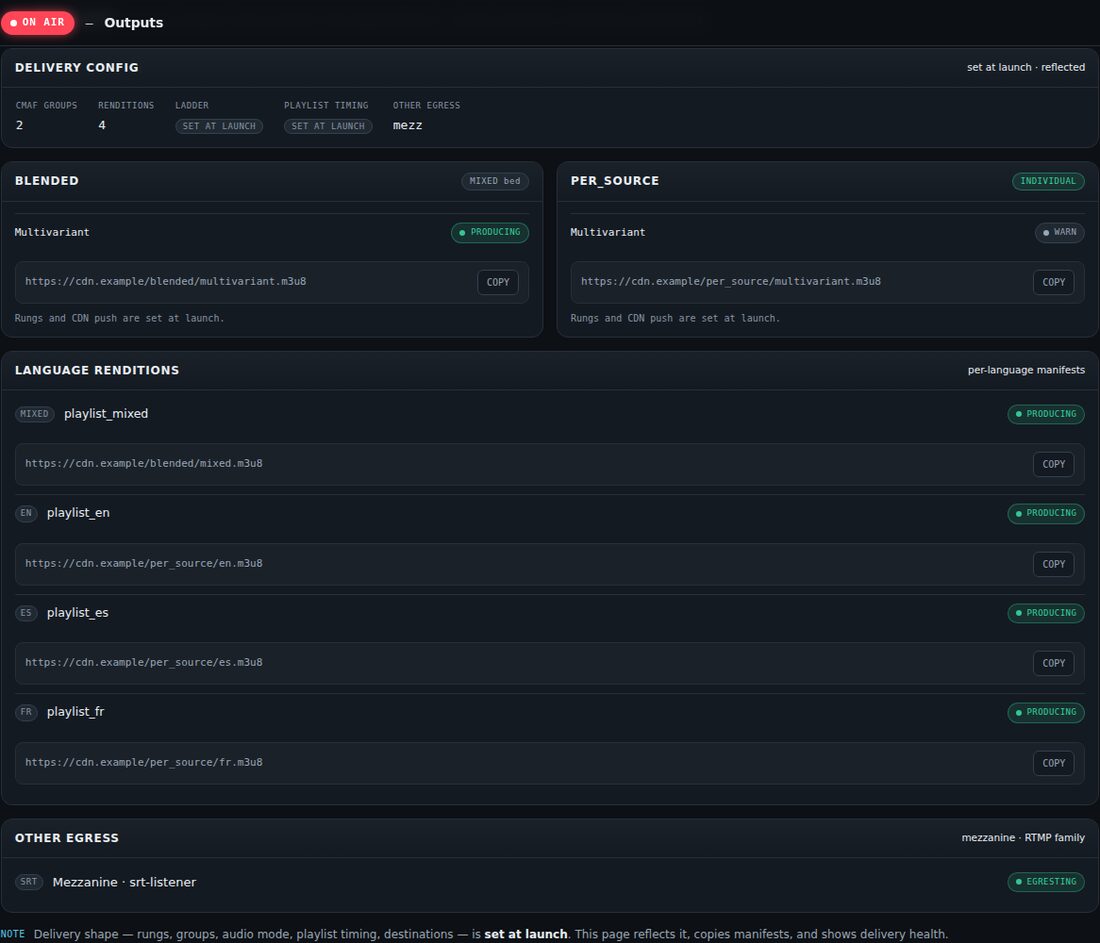Select the per_source multivariant.m3u8 URL text
This screenshot has width=1100, height=943.
pyautogui.click(x=730, y=281)
